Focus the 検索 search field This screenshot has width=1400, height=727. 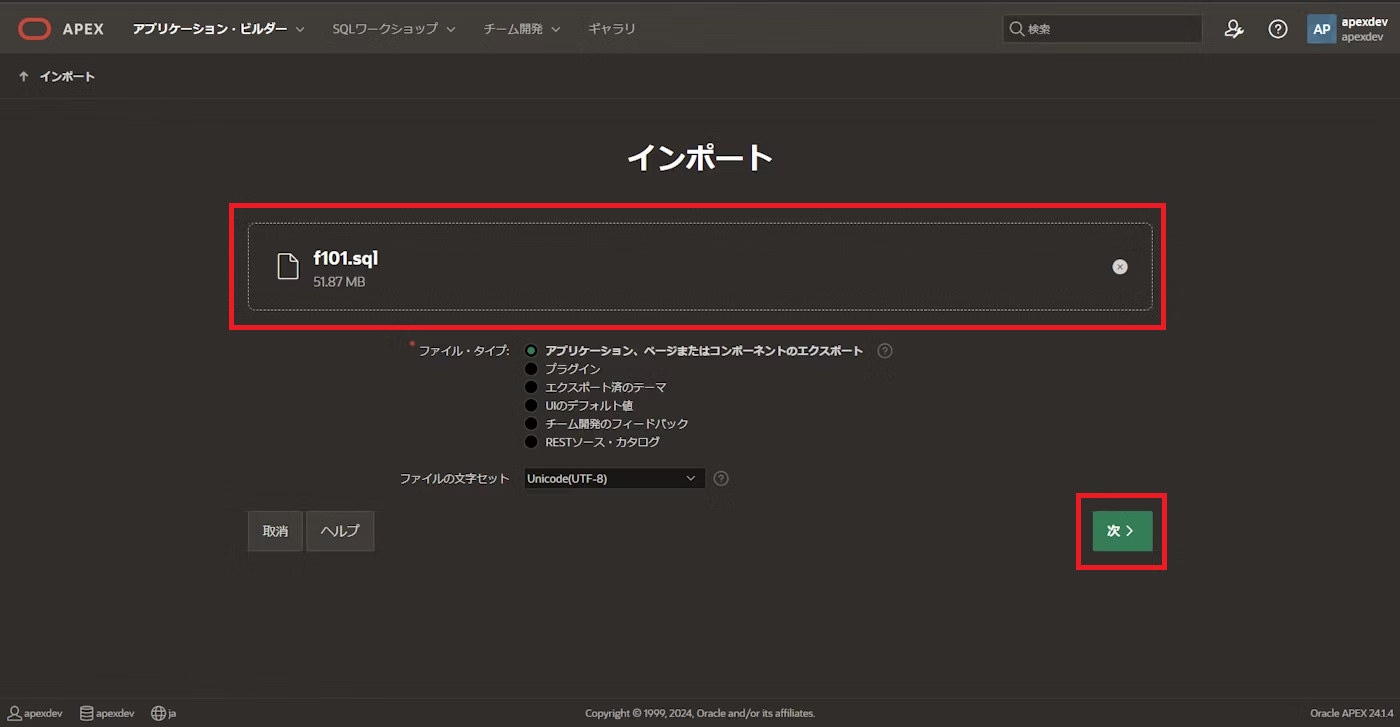pyautogui.click(x=1102, y=29)
